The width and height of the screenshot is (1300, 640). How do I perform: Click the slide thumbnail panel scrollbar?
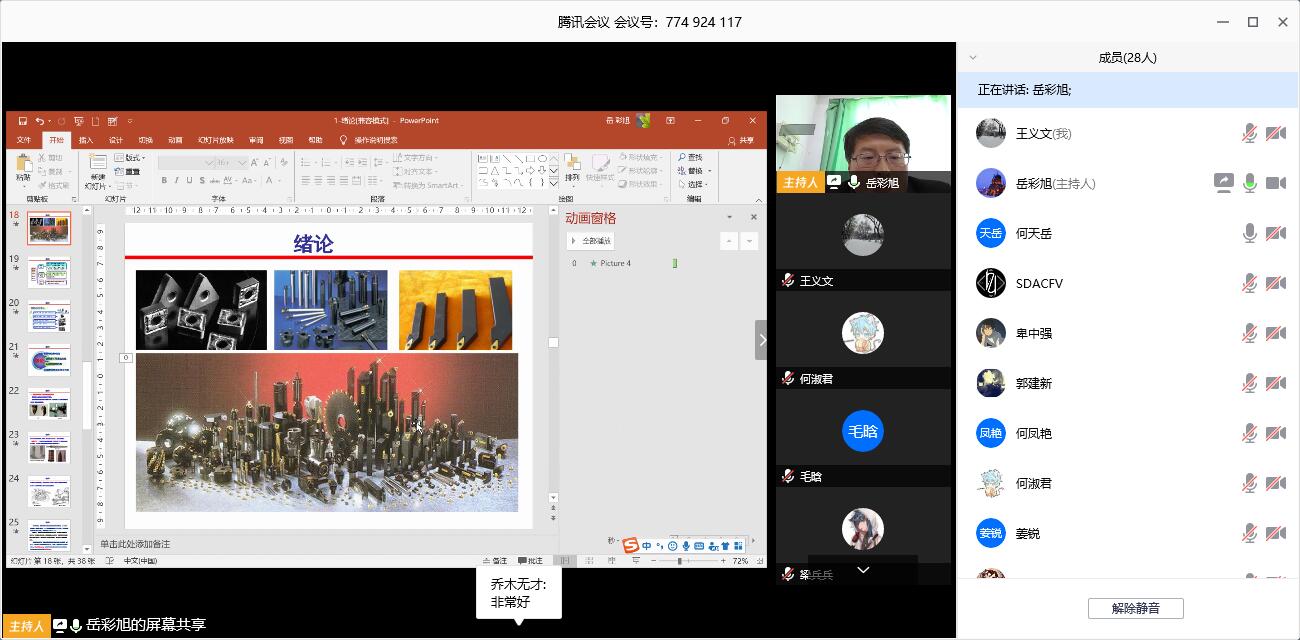87,395
